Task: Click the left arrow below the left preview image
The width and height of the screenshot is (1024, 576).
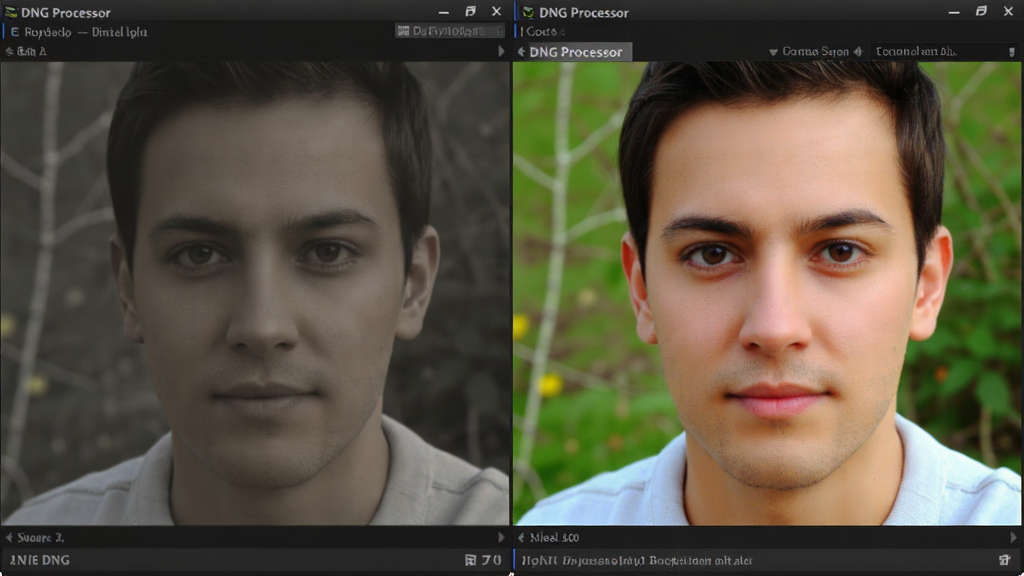Action: [x=9, y=537]
